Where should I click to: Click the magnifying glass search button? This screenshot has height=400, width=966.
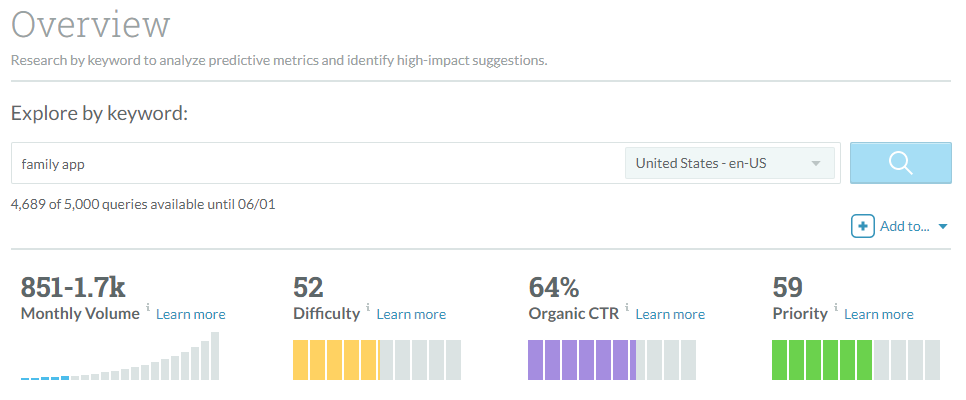[900, 163]
